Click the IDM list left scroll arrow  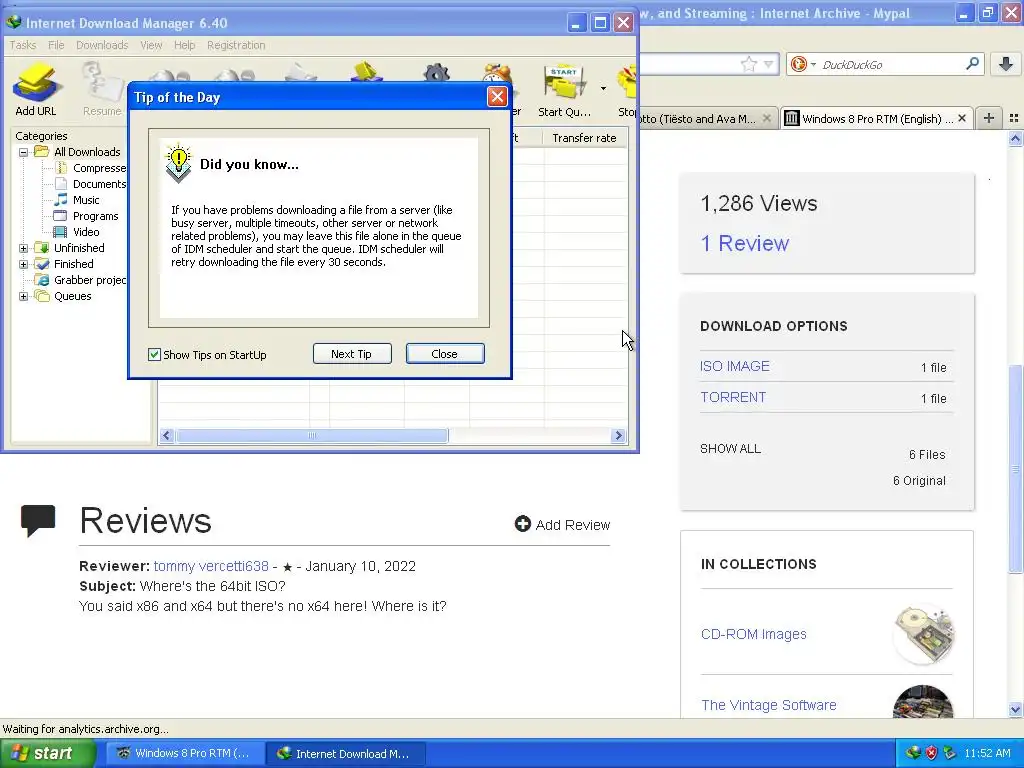167,436
